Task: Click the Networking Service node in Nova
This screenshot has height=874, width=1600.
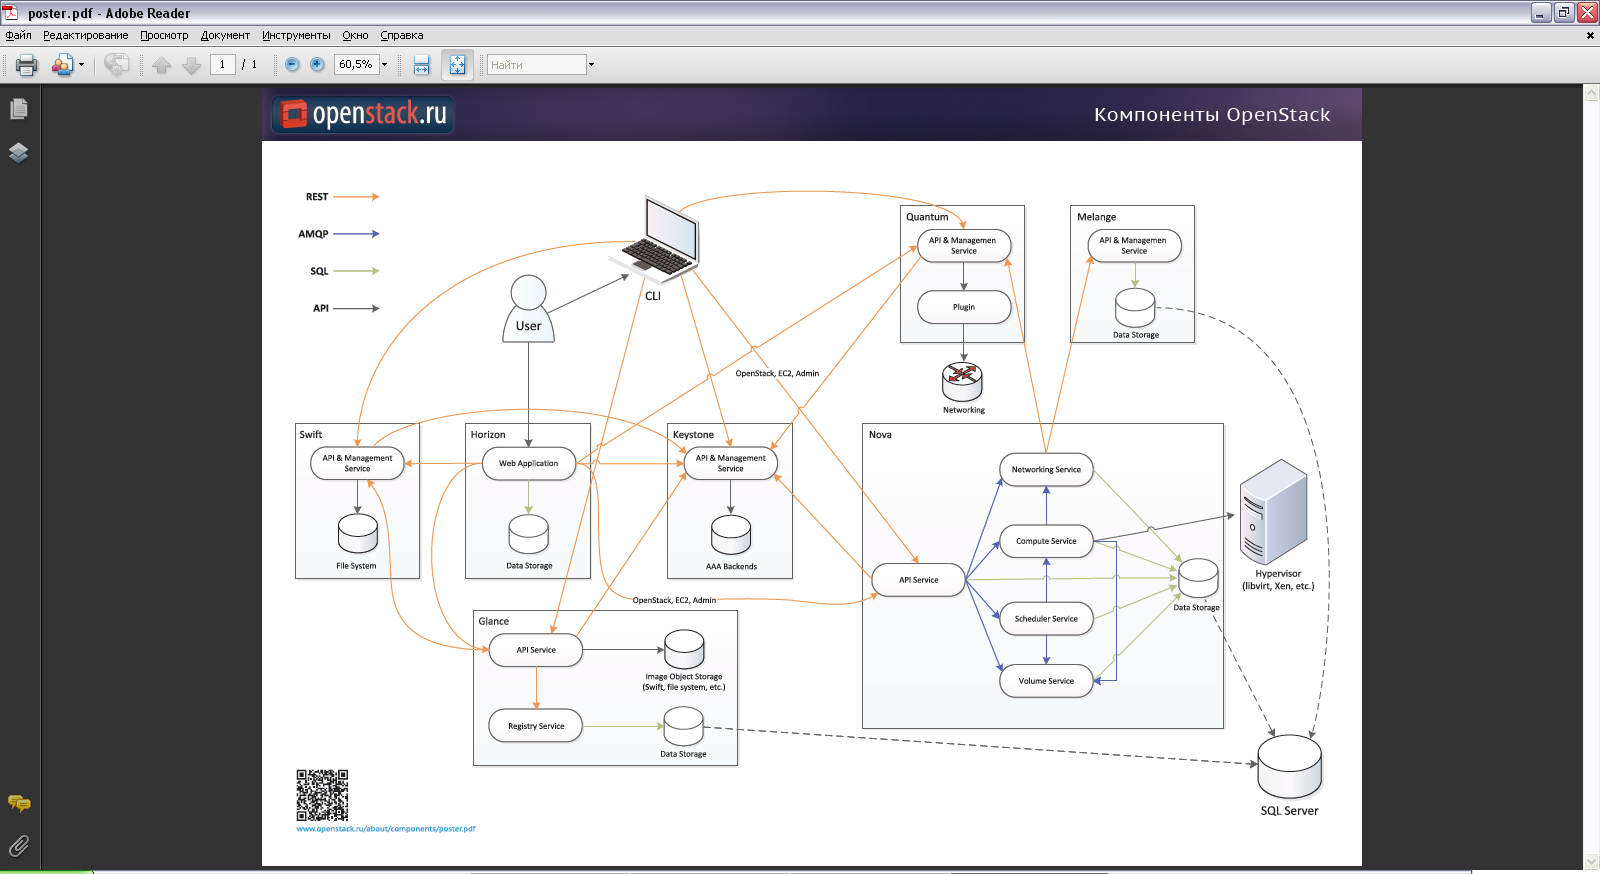Action: coord(1046,469)
